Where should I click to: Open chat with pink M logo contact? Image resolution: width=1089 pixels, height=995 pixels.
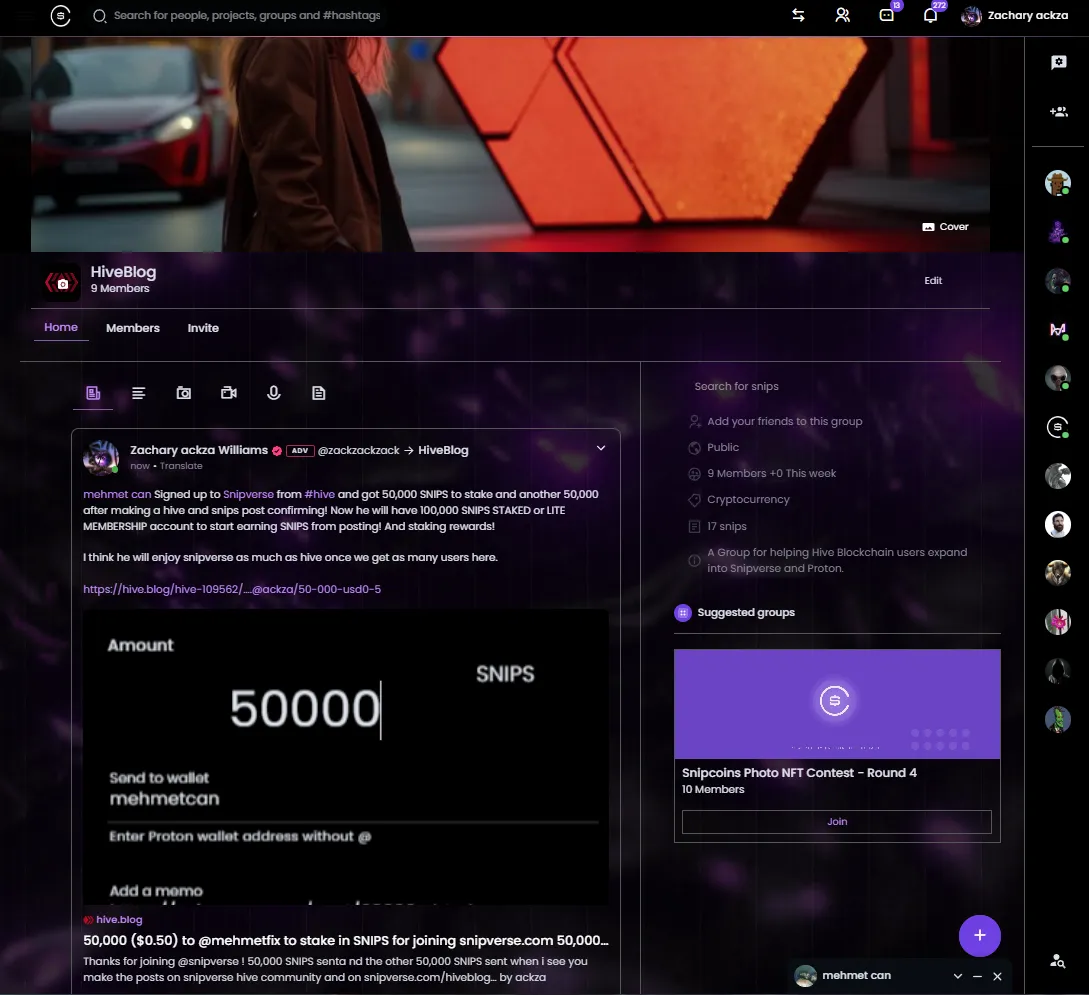pyautogui.click(x=1058, y=330)
